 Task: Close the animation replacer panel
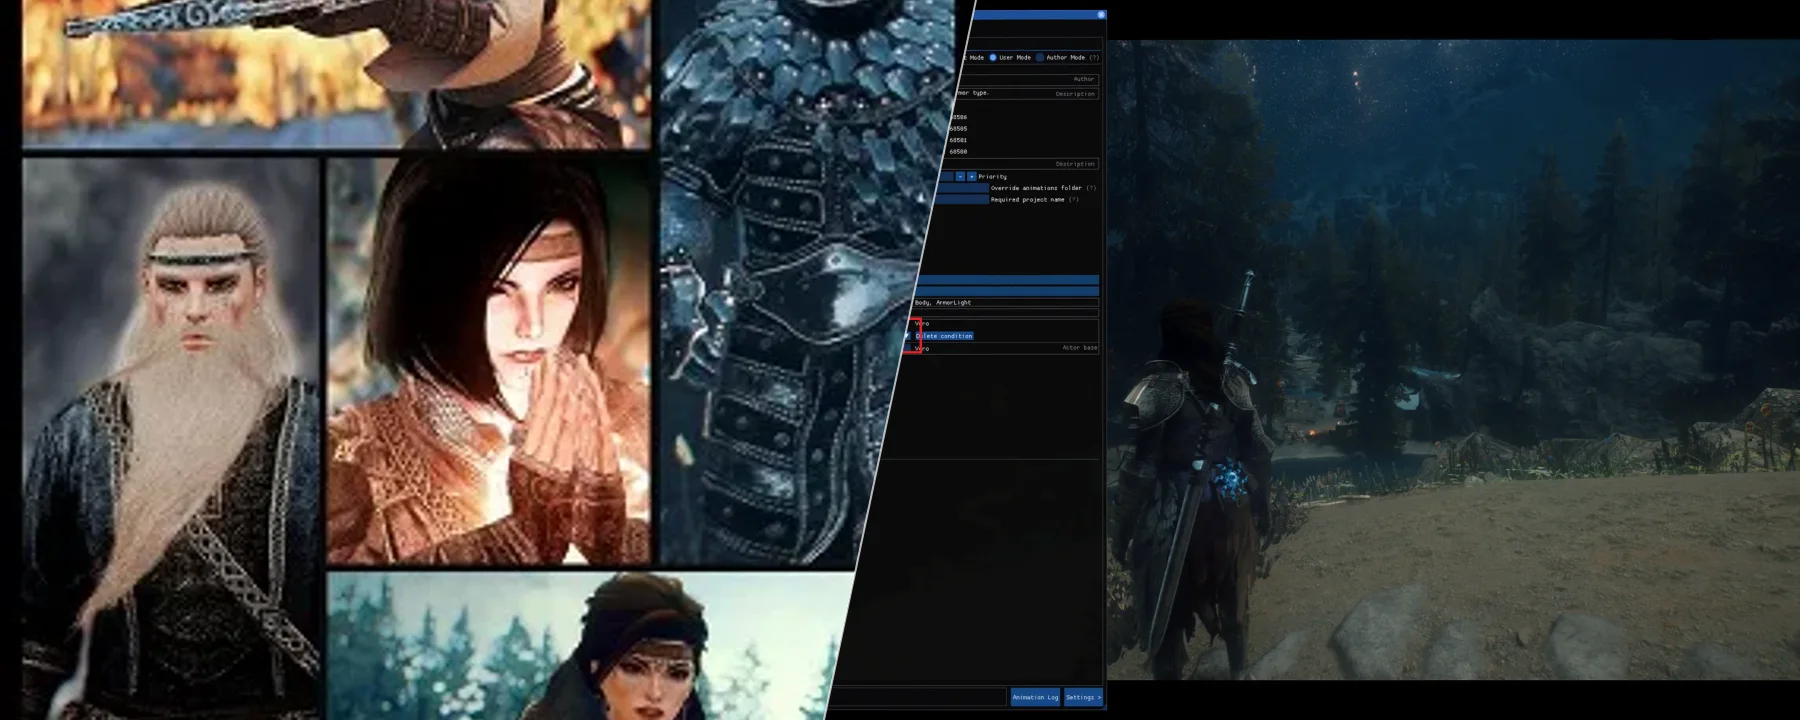[x=1101, y=15]
